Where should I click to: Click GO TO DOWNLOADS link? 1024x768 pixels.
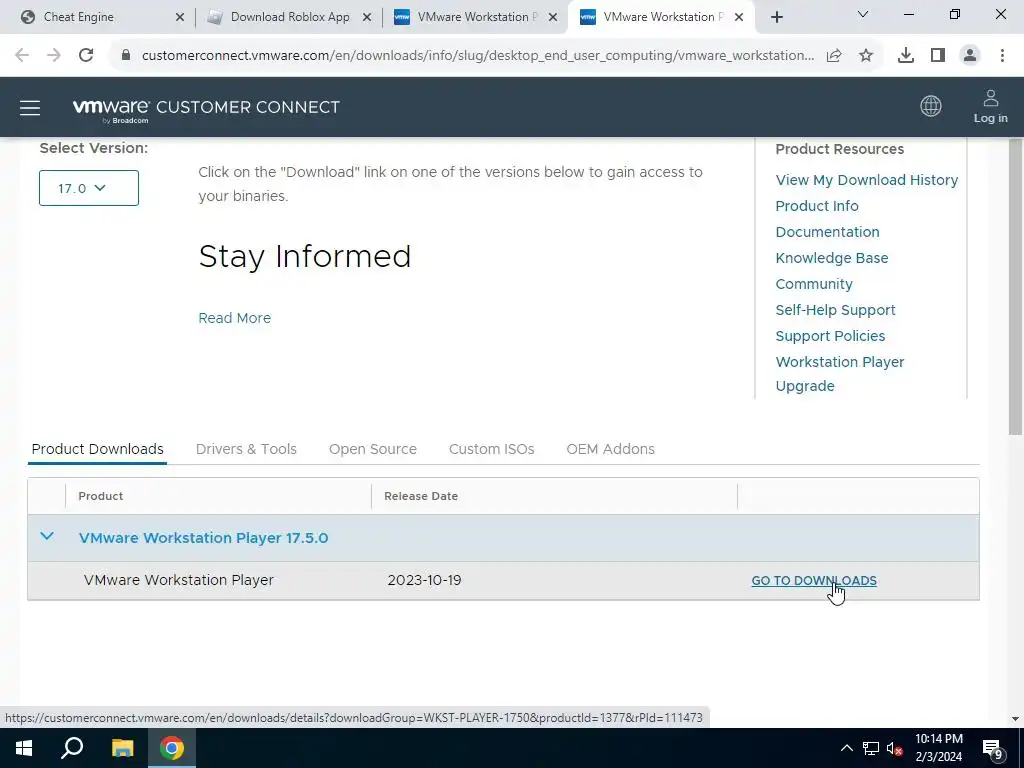point(814,581)
